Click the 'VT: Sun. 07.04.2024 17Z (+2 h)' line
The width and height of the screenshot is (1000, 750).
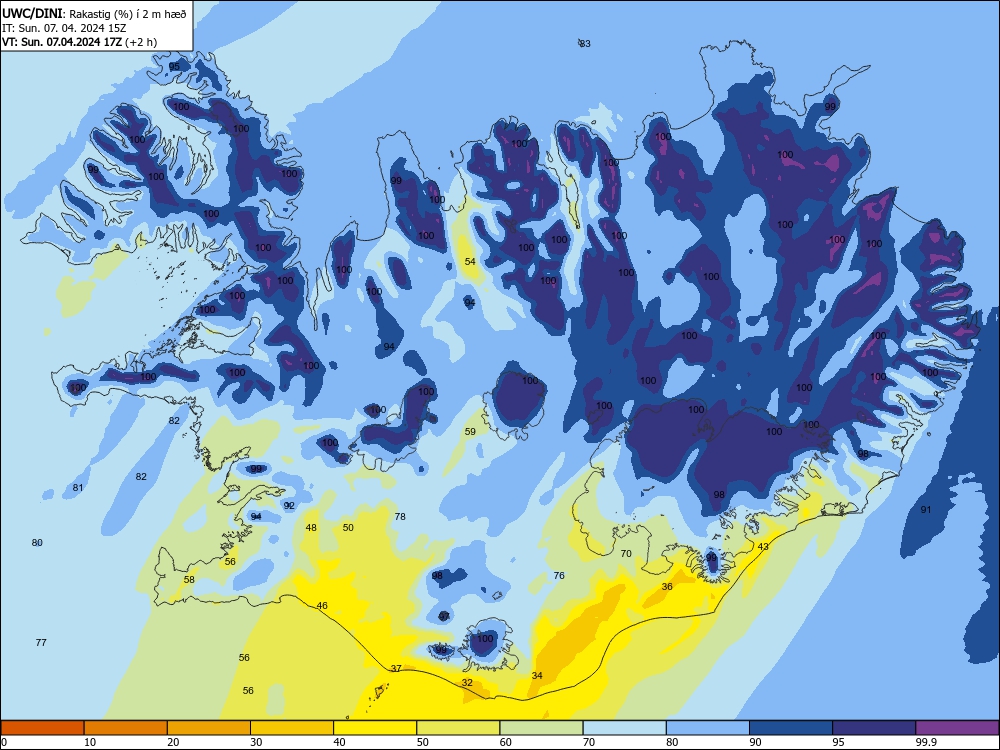79,42
